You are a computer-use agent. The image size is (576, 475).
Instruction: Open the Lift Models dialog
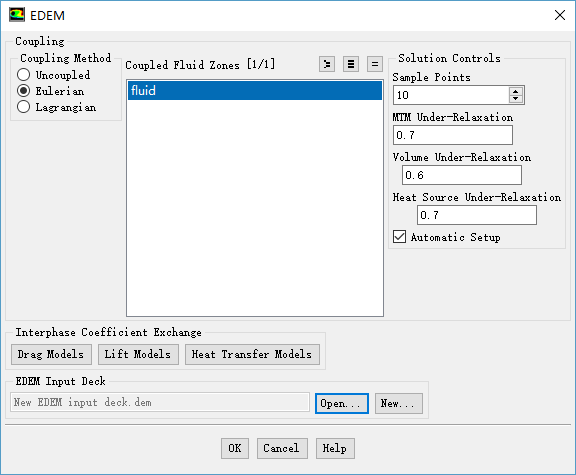pyautogui.click(x=138, y=354)
